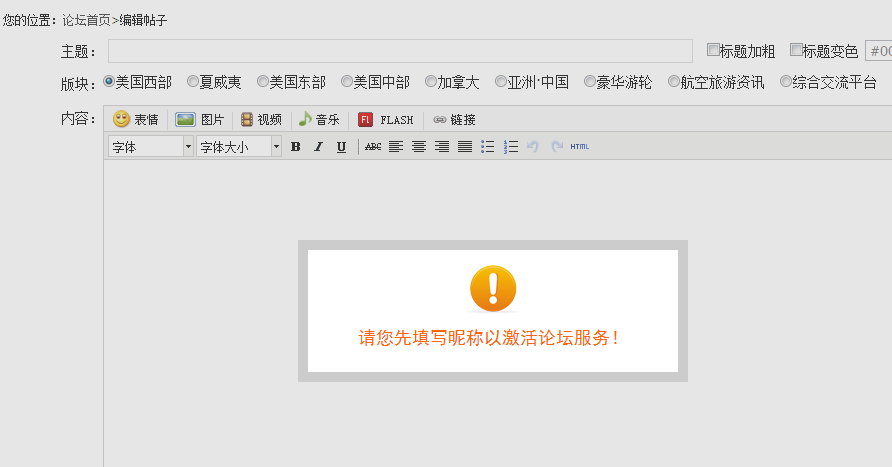Screen dimensions: 892x467
Task: Insert a hyperlink with 链接 button
Action: [x=454, y=119]
